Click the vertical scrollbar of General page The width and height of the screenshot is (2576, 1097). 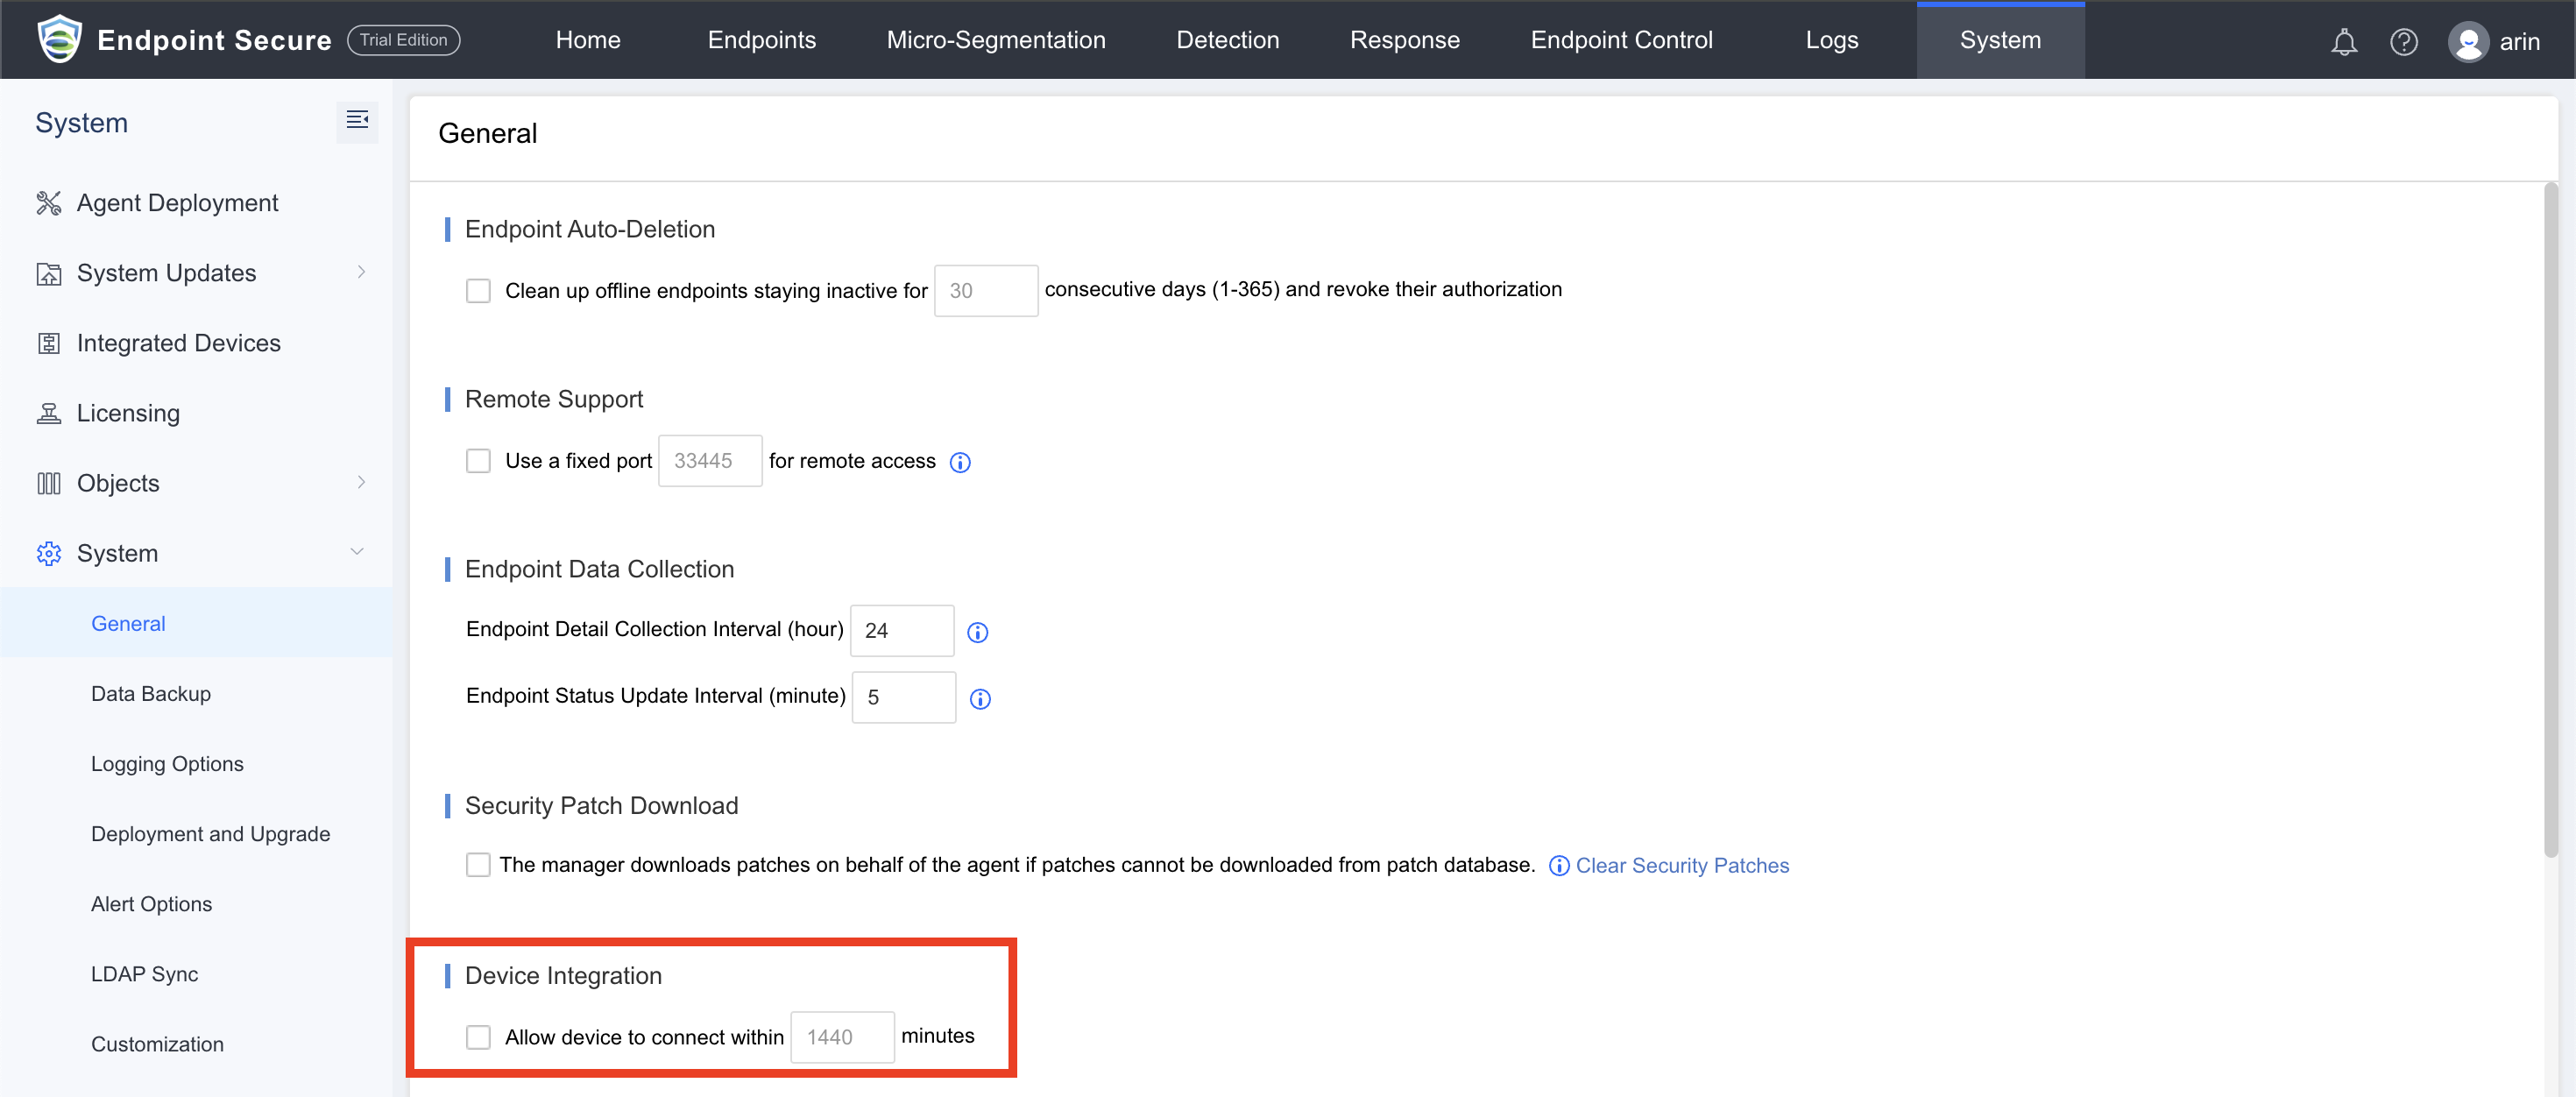(2551, 520)
